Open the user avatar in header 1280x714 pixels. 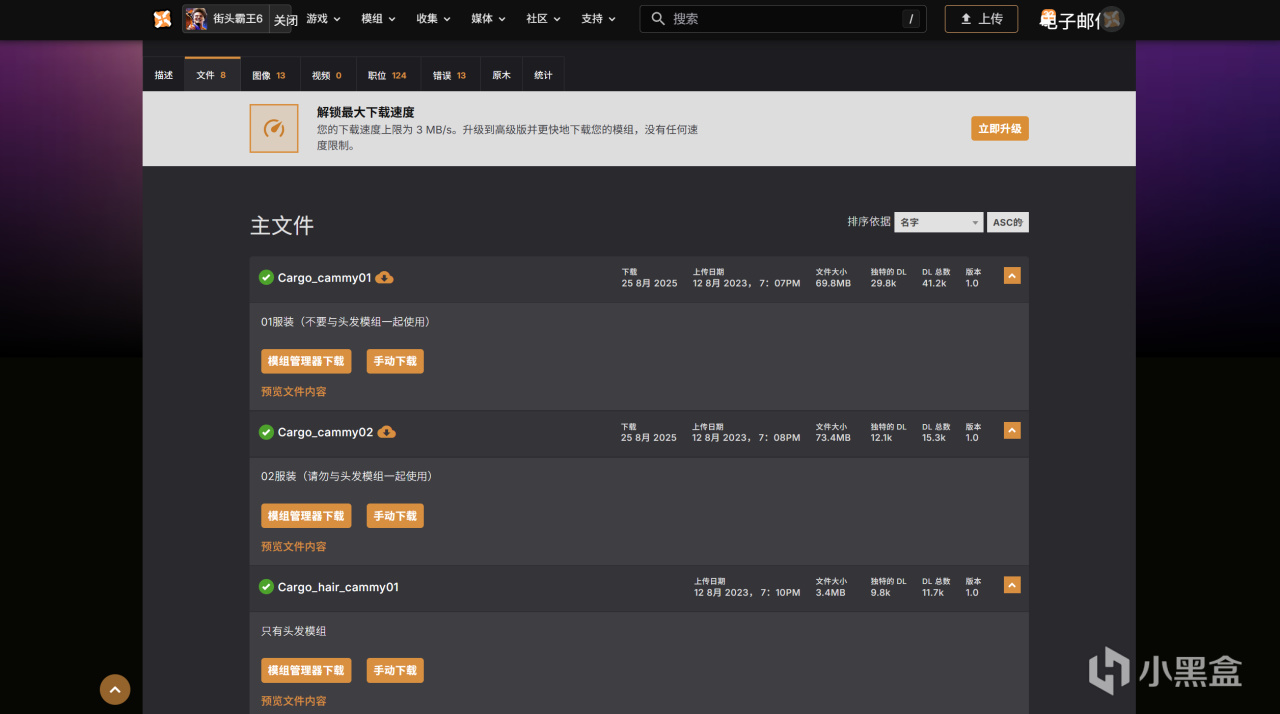(x=1111, y=19)
